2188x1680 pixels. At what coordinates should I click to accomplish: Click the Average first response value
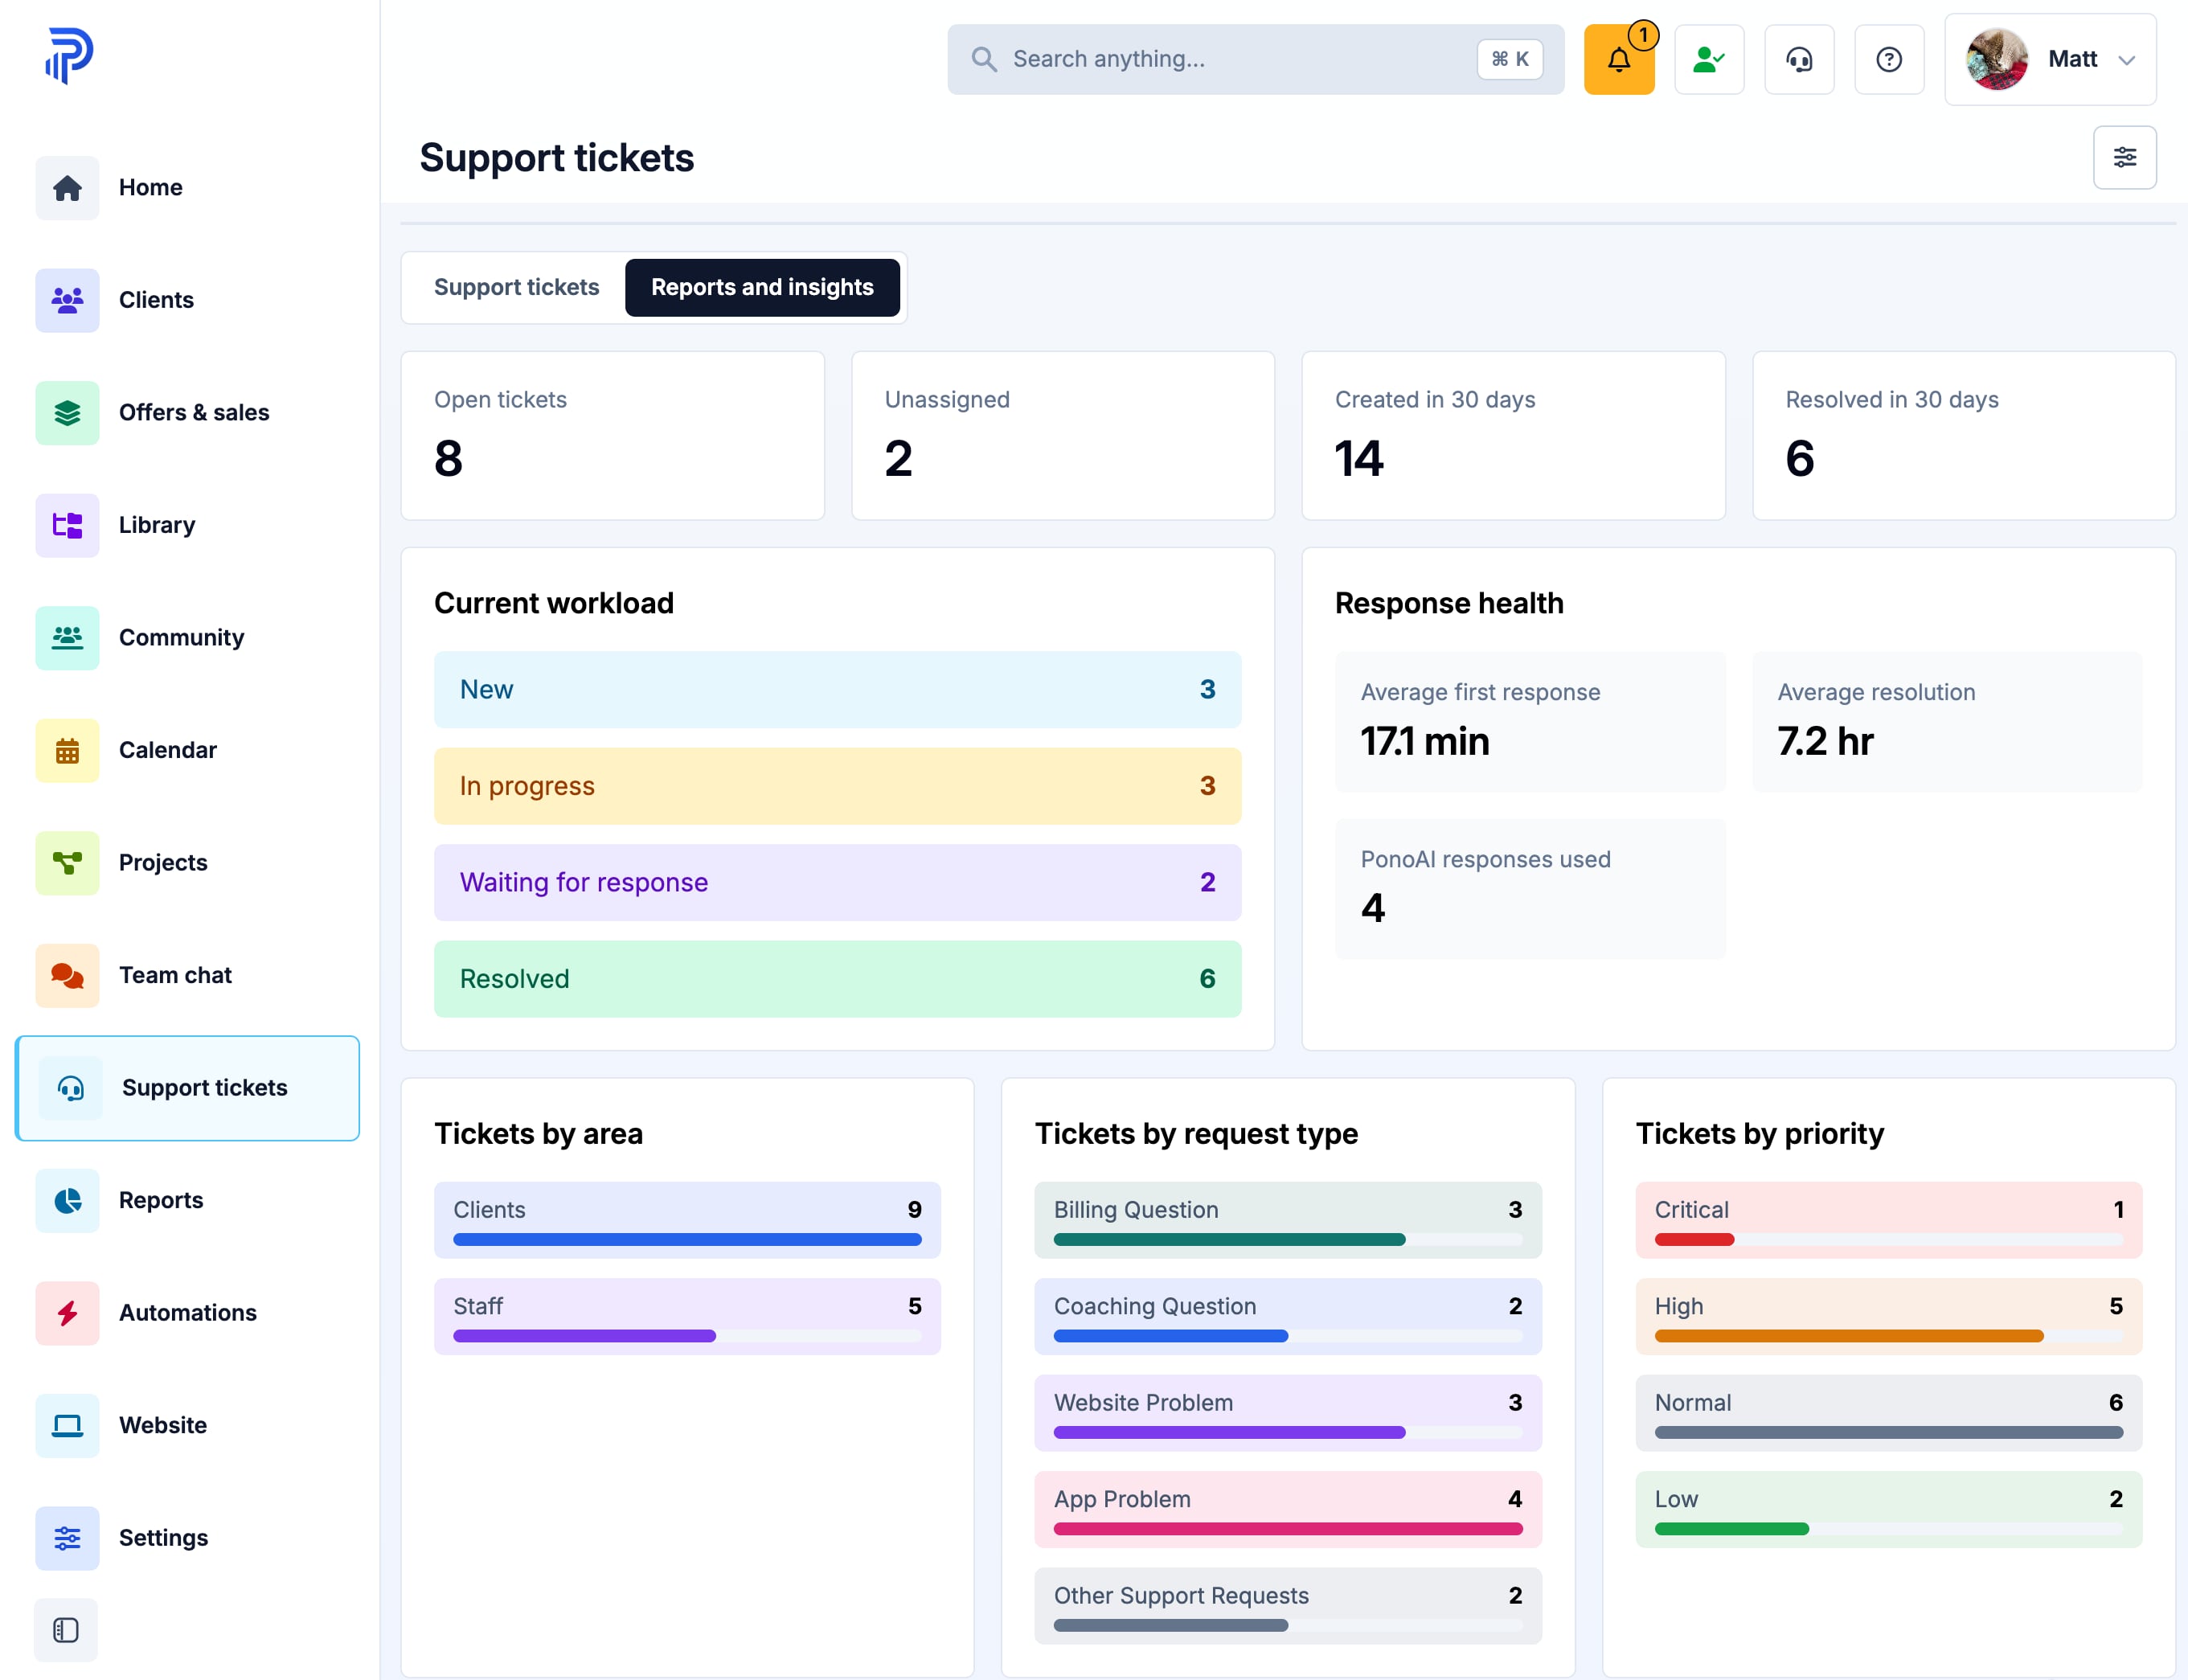(x=1424, y=741)
